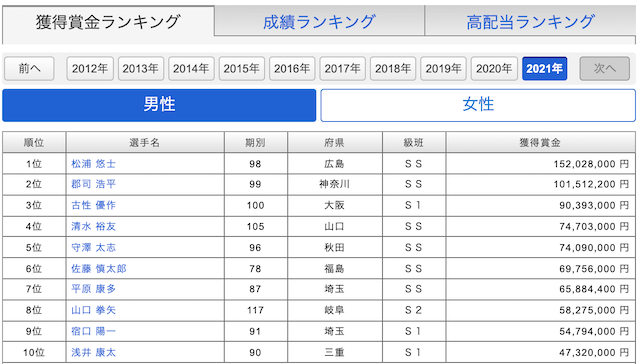Click the period cell 117
Screen dimensions: 640x364
256,311
